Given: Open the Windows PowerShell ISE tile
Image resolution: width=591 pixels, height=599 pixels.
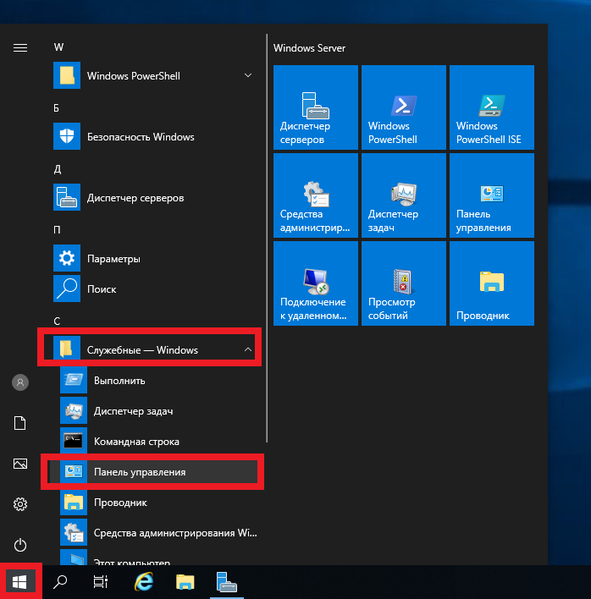Looking at the screenshot, I should point(492,107).
